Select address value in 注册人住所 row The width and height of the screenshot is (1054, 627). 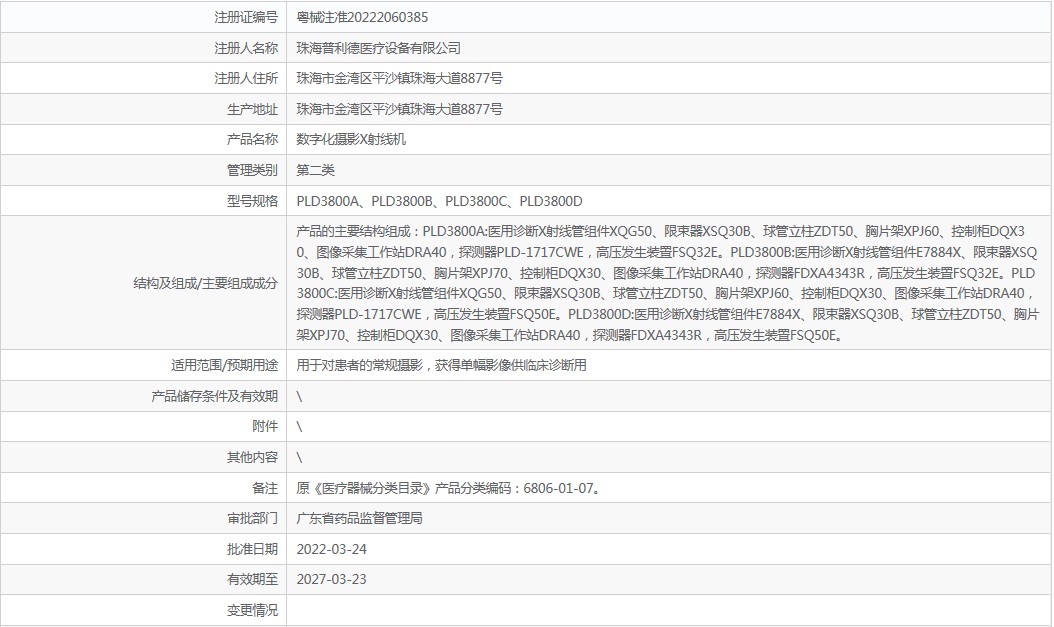399,79
